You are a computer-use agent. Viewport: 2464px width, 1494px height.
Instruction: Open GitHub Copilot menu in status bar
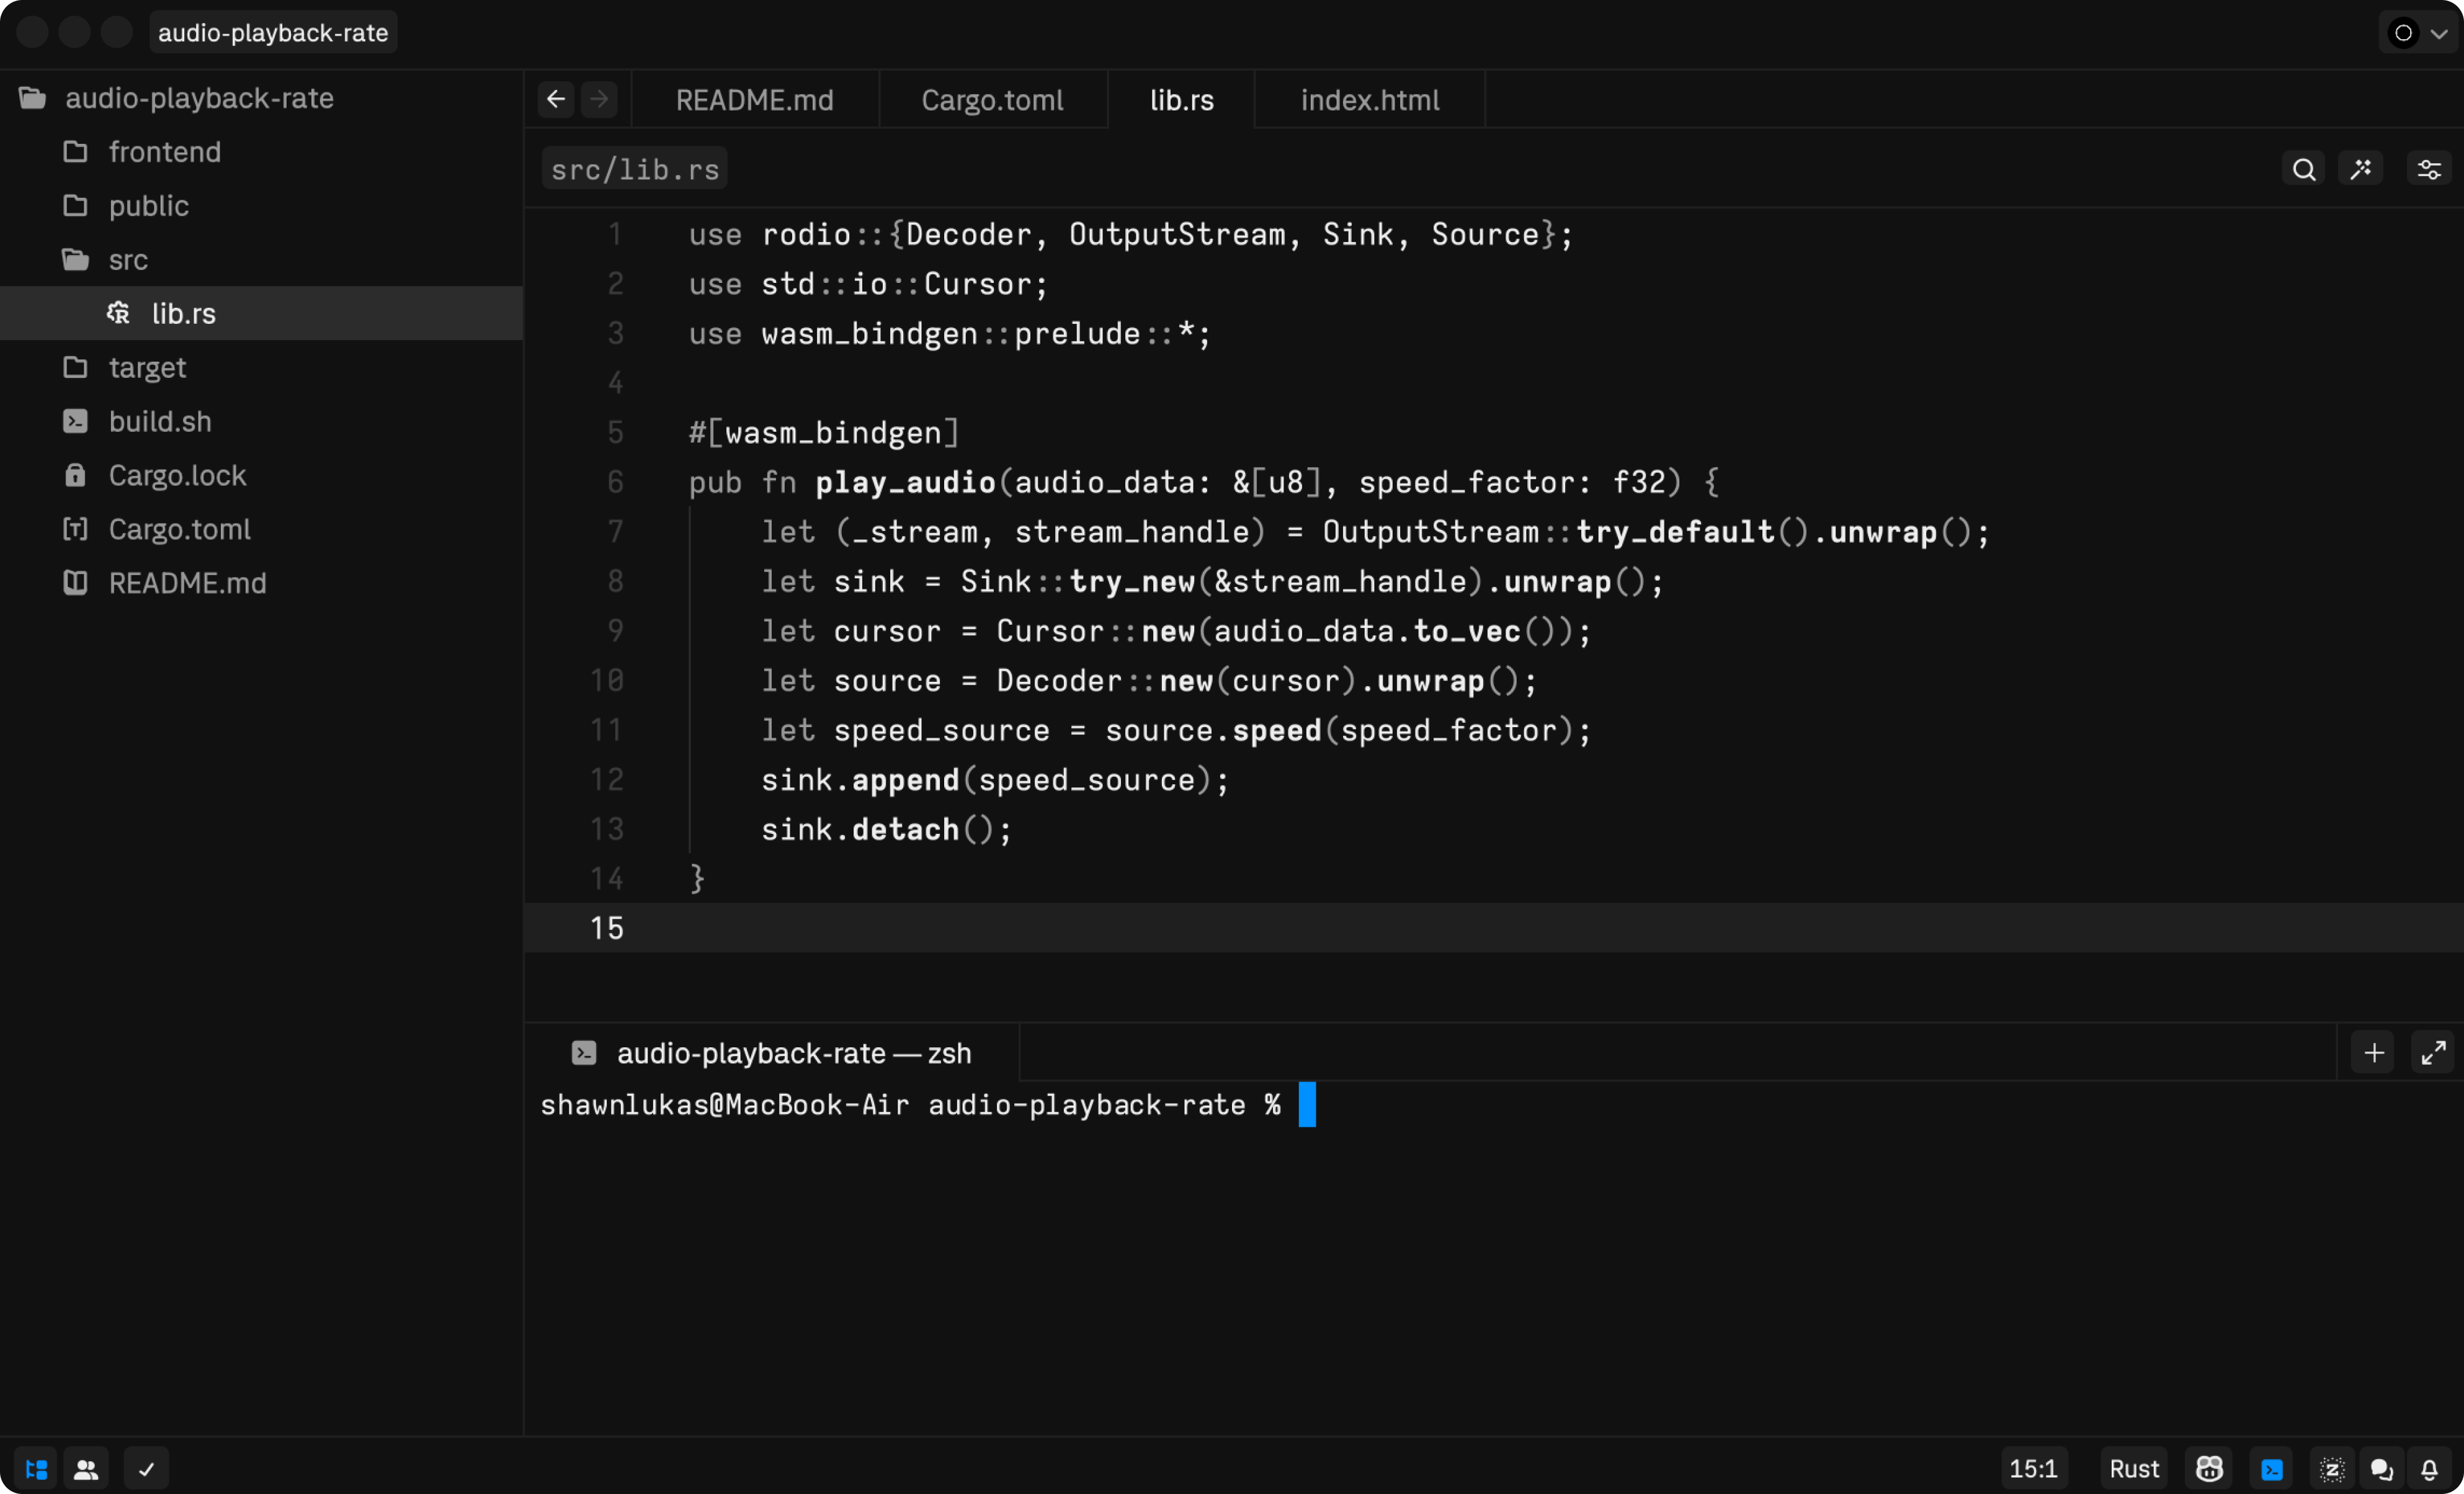(x=2209, y=1468)
